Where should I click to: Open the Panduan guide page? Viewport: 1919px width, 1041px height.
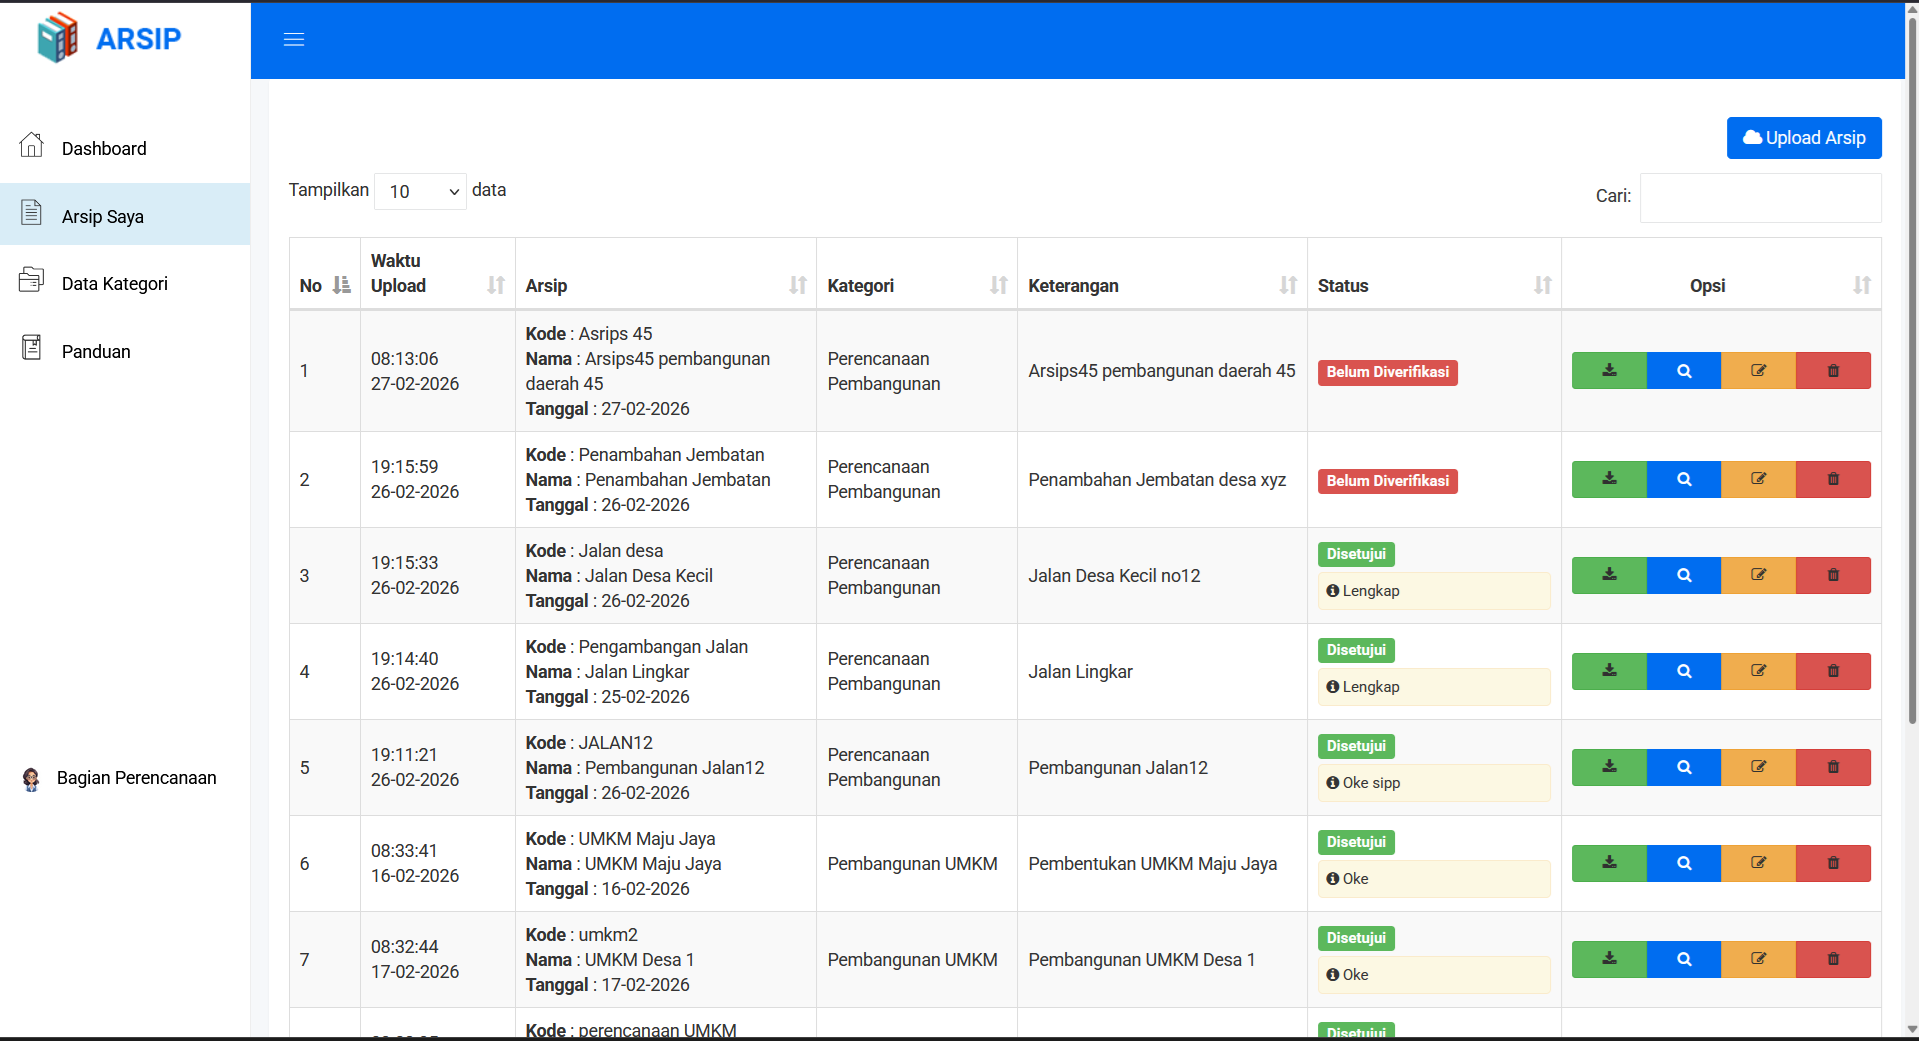125,351
